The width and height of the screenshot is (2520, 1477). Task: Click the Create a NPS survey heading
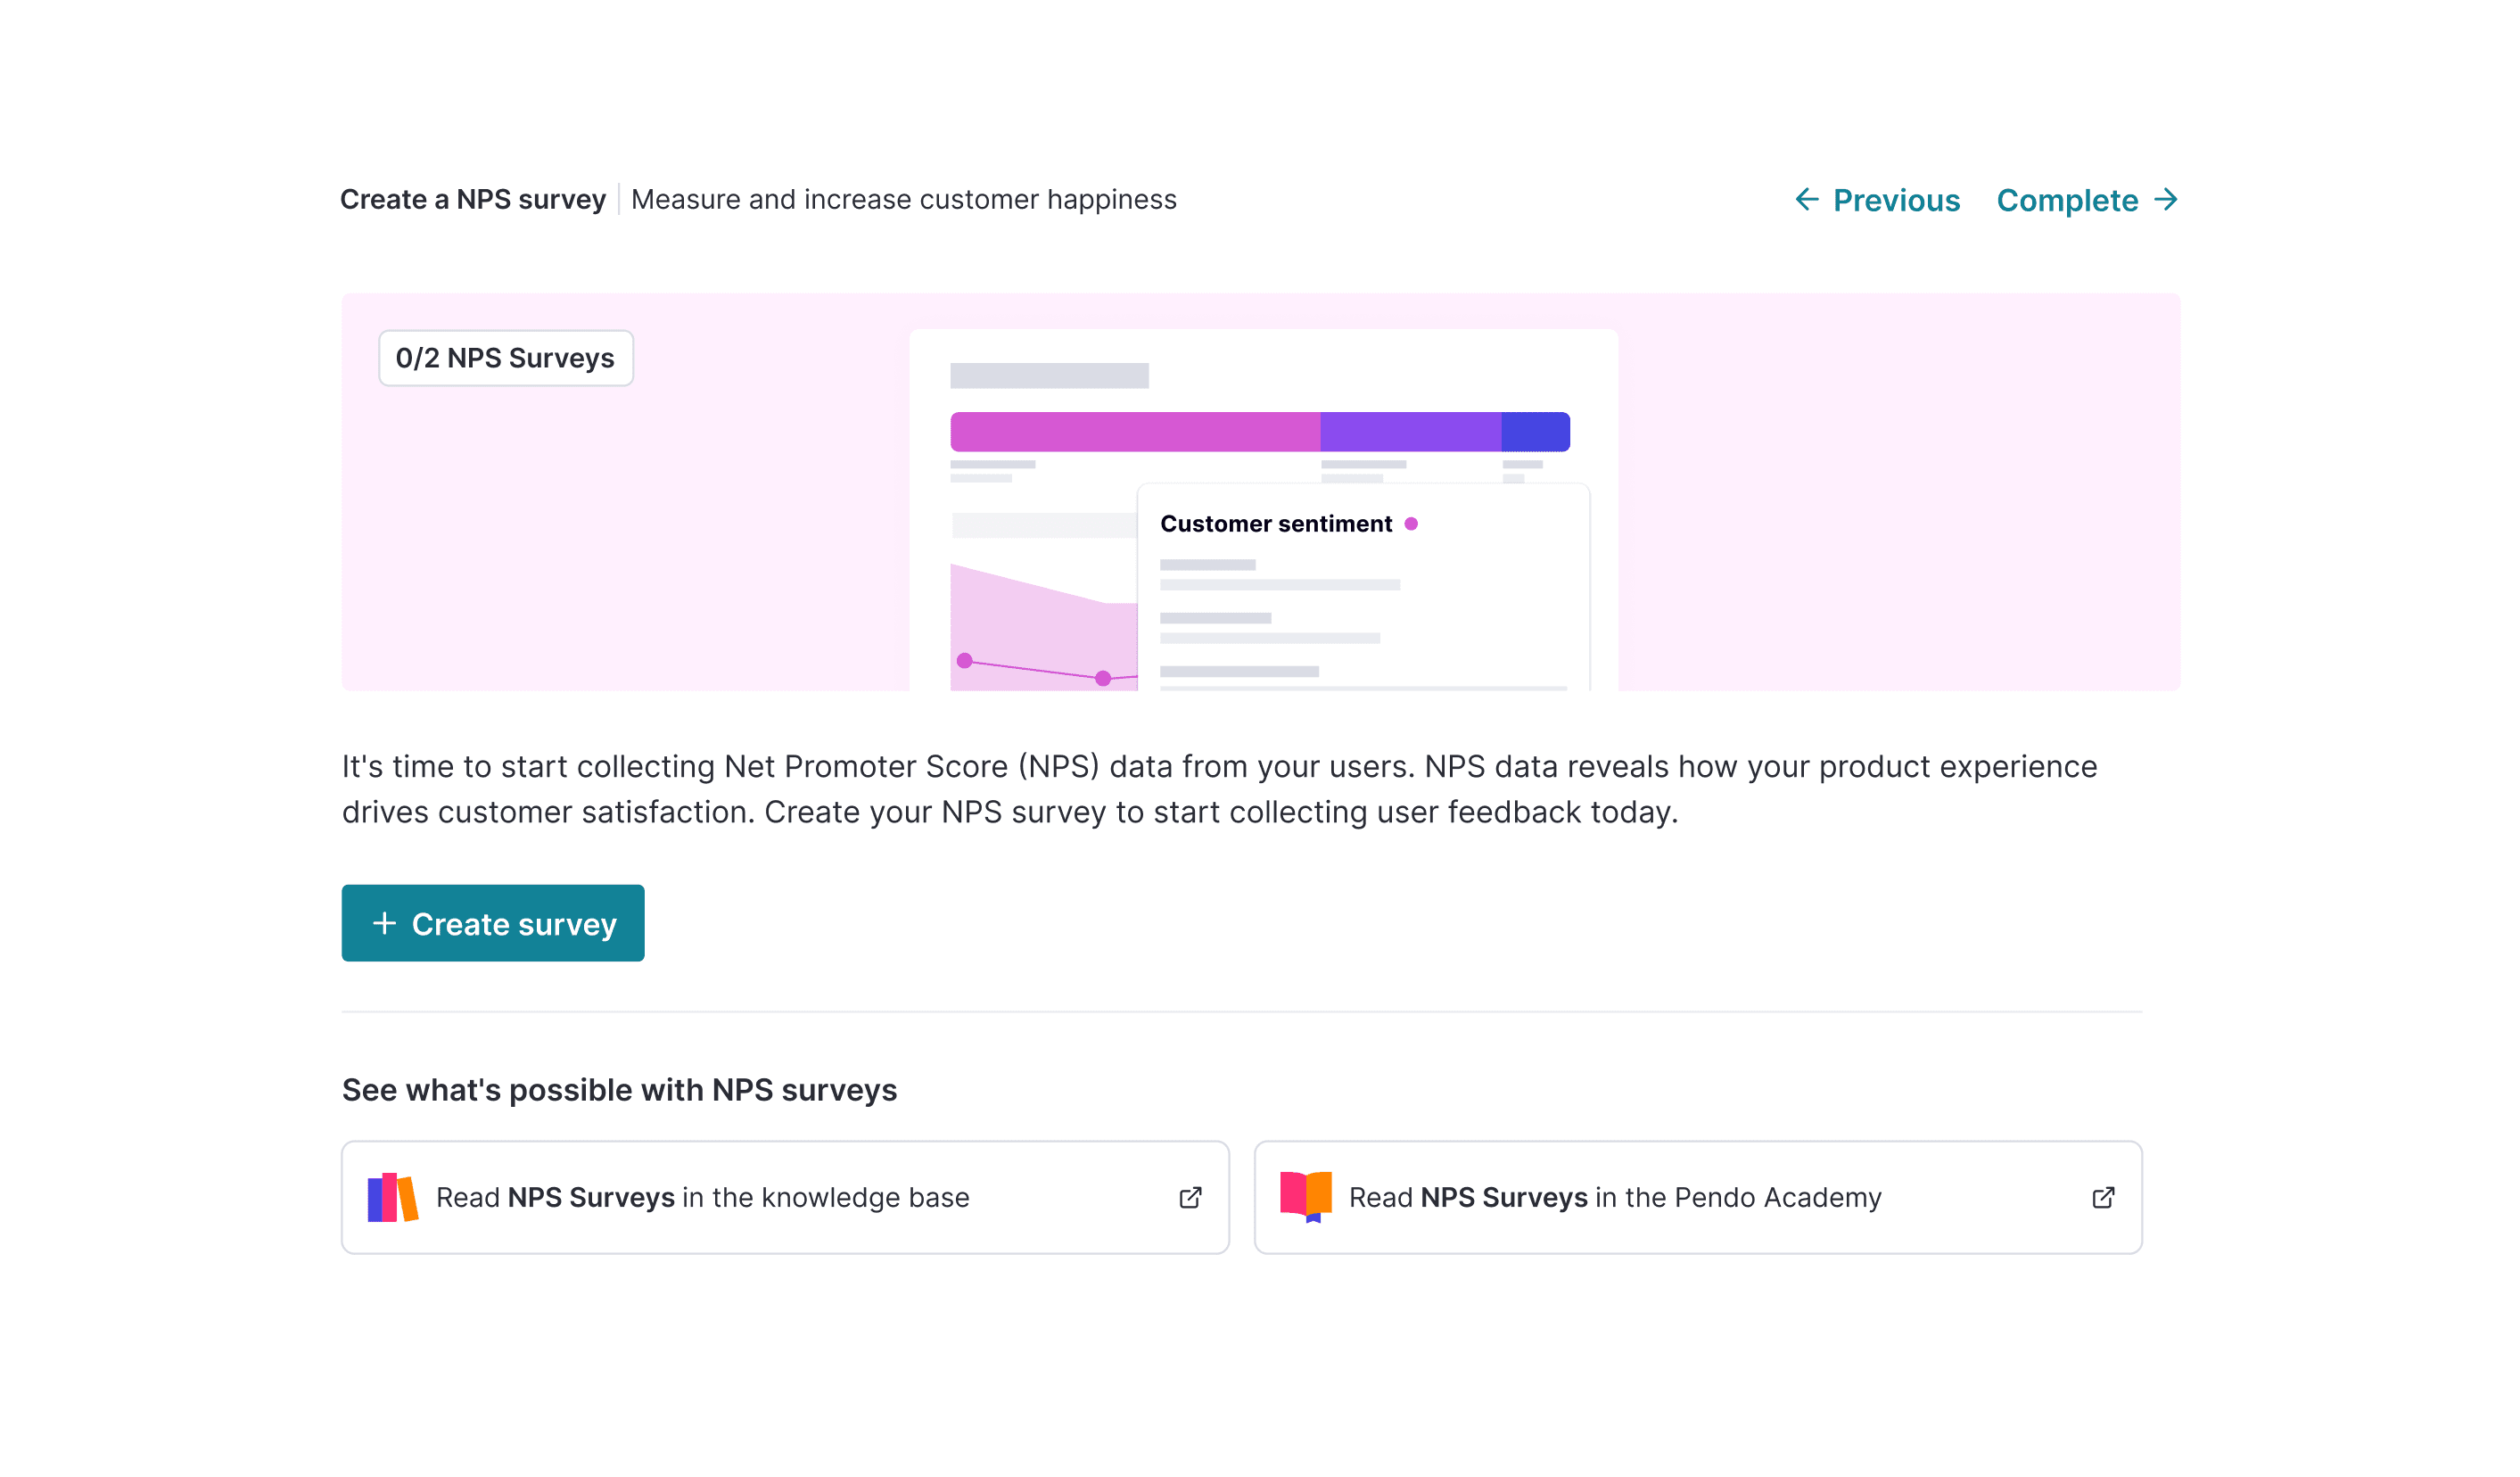[x=473, y=200]
